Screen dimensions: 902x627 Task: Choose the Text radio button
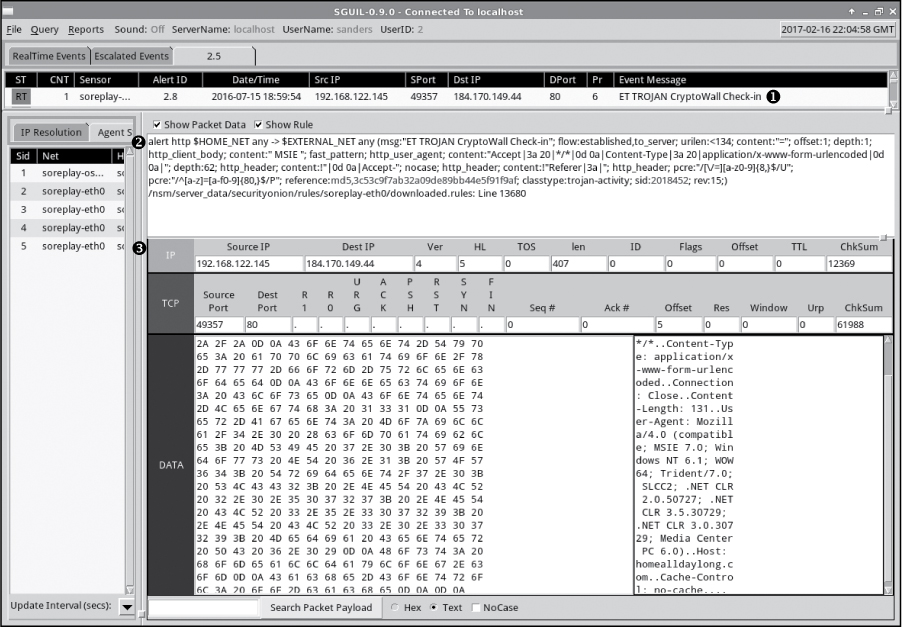432,607
